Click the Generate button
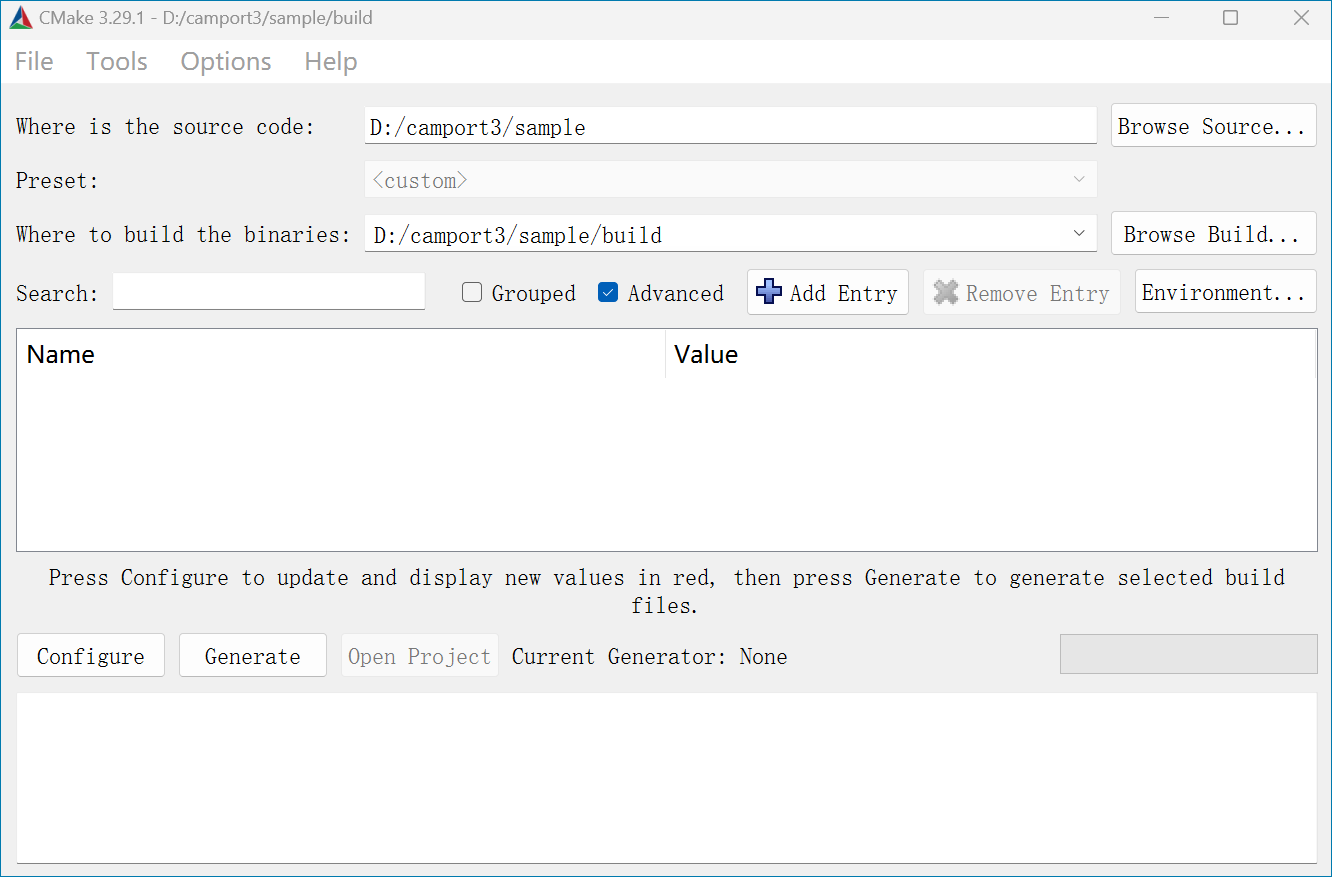 [x=253, y=656]
